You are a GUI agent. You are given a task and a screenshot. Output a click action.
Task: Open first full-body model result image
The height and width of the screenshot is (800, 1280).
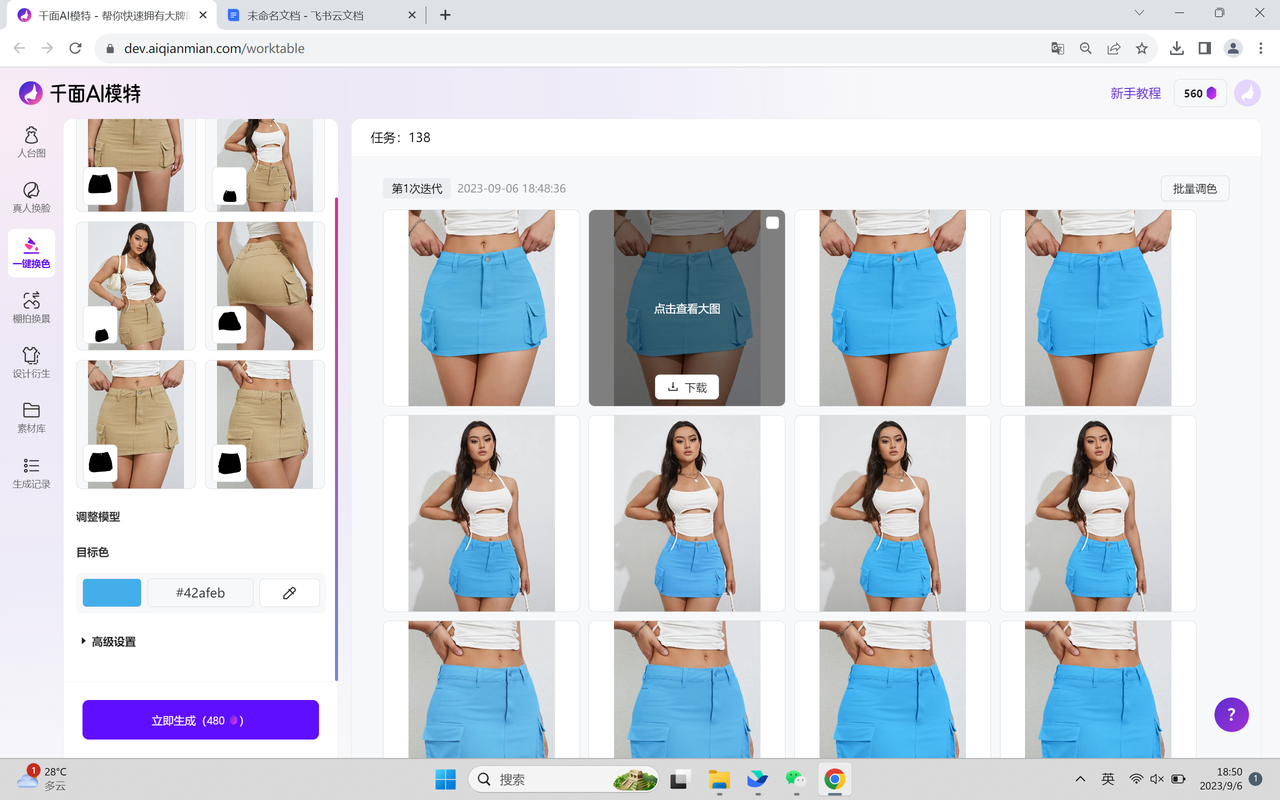481,513
